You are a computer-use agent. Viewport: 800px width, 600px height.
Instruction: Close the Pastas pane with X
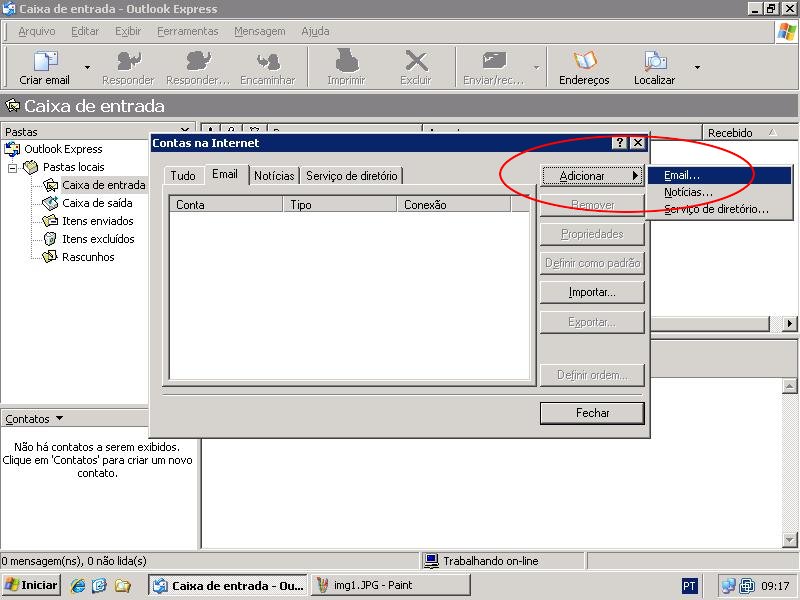186,131
